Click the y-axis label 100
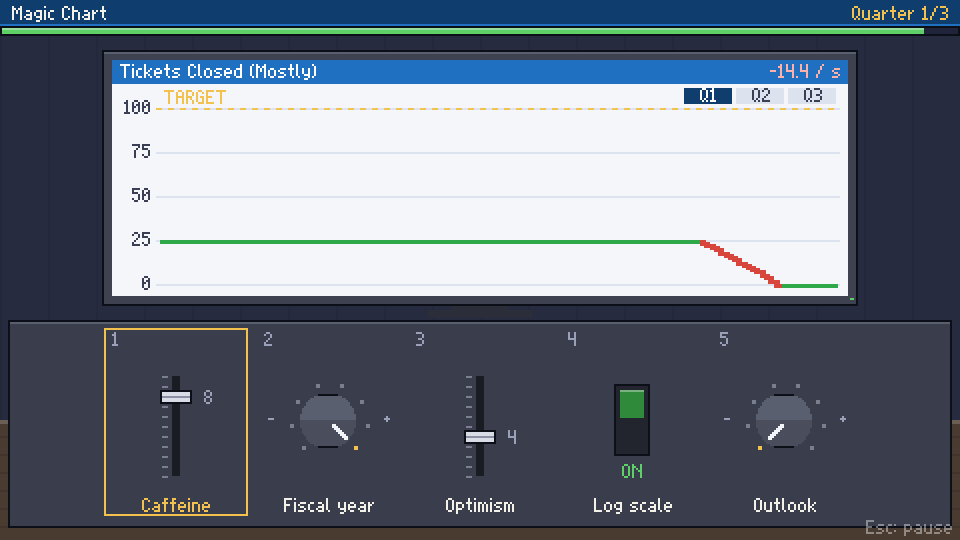Viewport: 960px width, 540px height. [137, 108]
